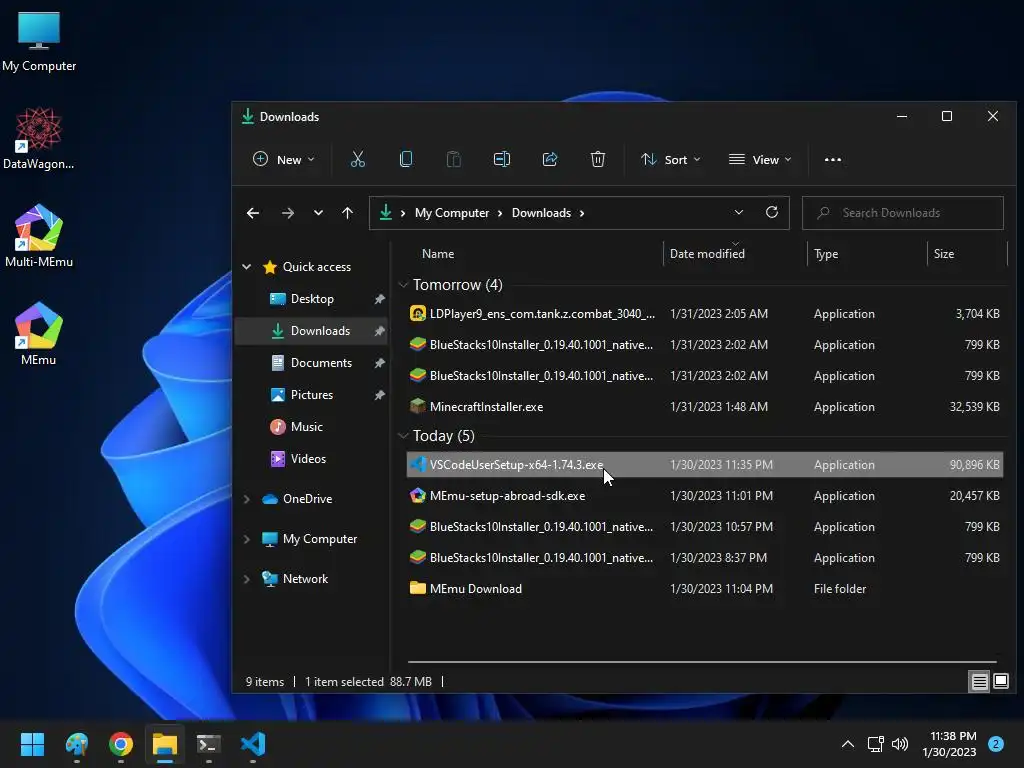The image size is (1024, 768).
Task: Select the Multi-MEmu desktop shortcut
Action: [39, 236]
